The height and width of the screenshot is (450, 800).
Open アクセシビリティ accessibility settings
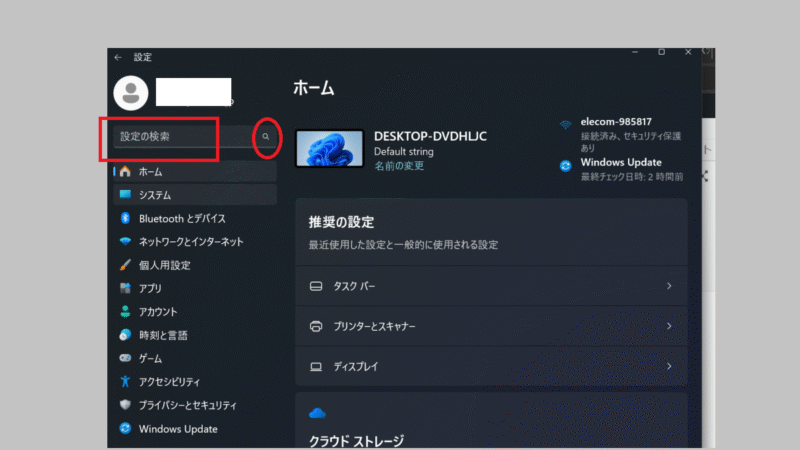[195, 382]
